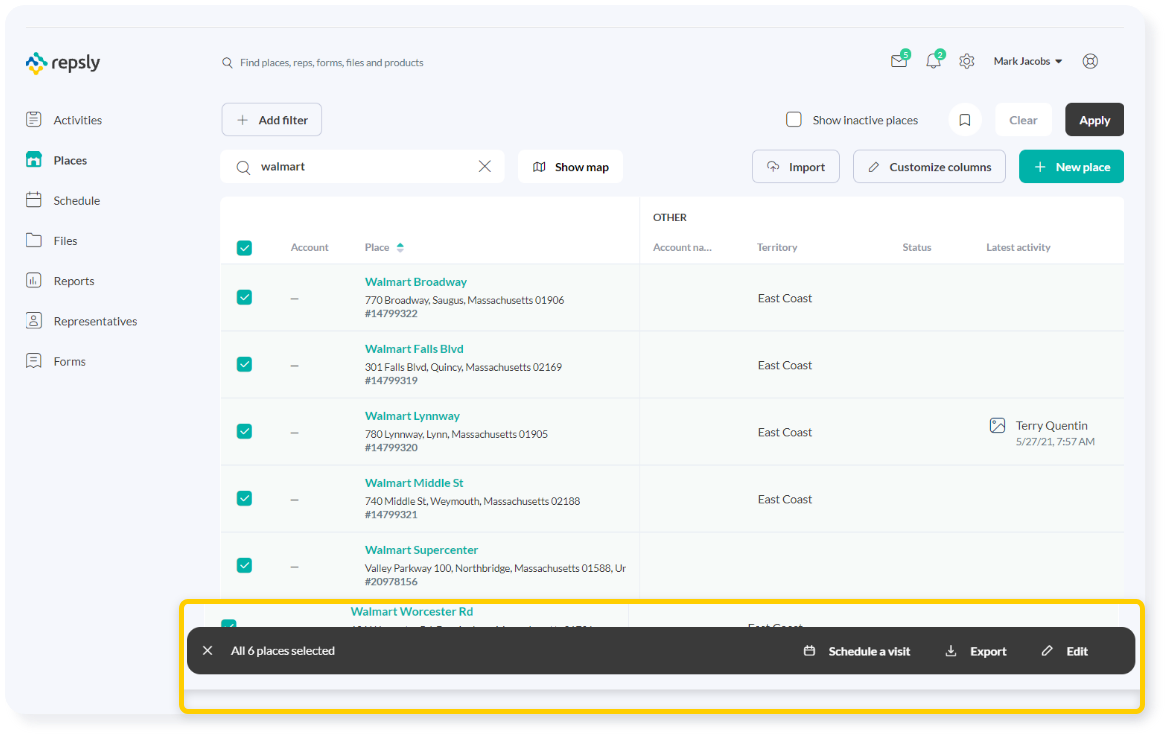
Task: Open the Walmart Supercenter place link
Action: (x=421, y=550)
